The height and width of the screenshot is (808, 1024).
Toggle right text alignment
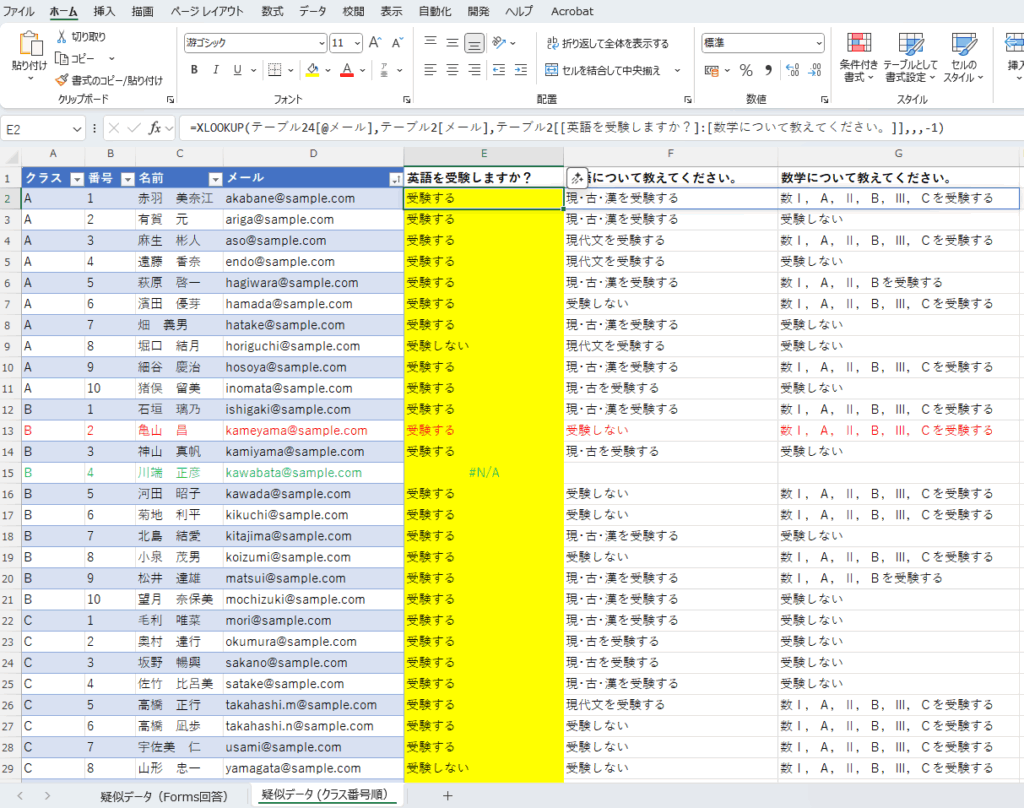[x=474, y=70]
